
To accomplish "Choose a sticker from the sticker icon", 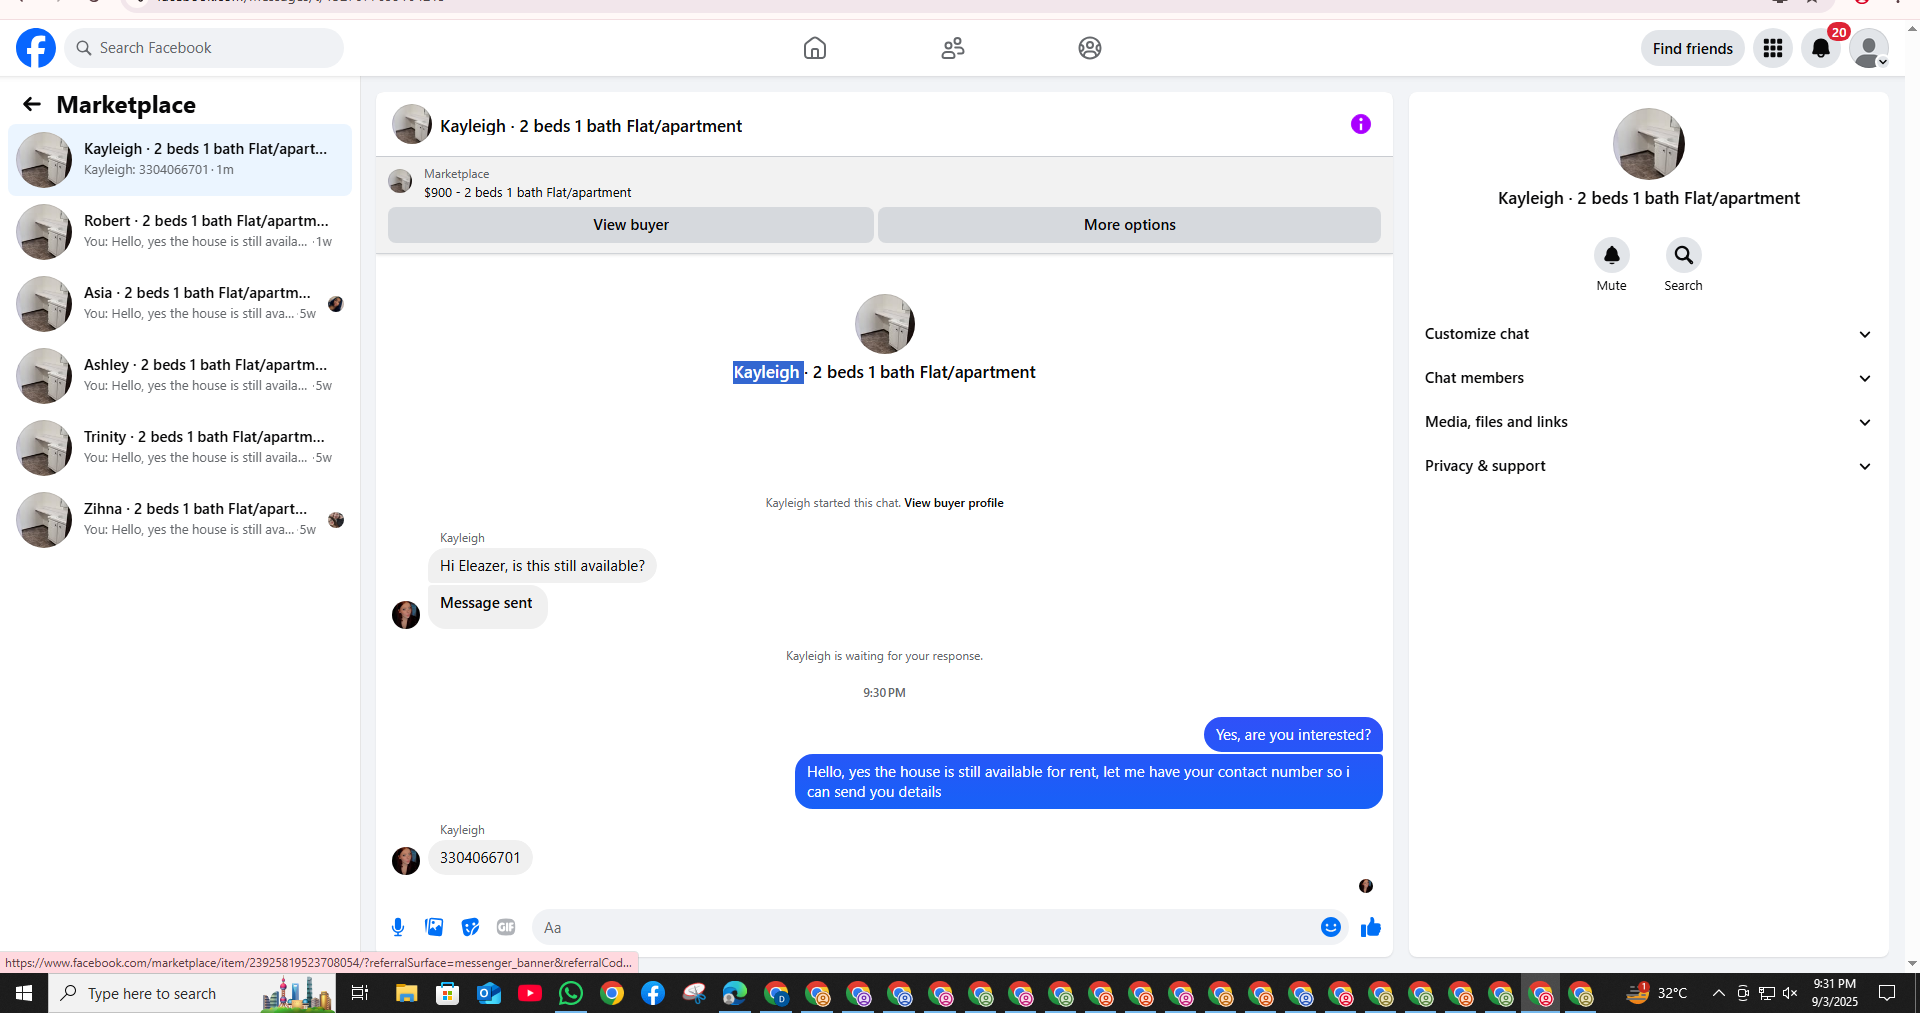I will pyautogui.click(x=470, y=927).
